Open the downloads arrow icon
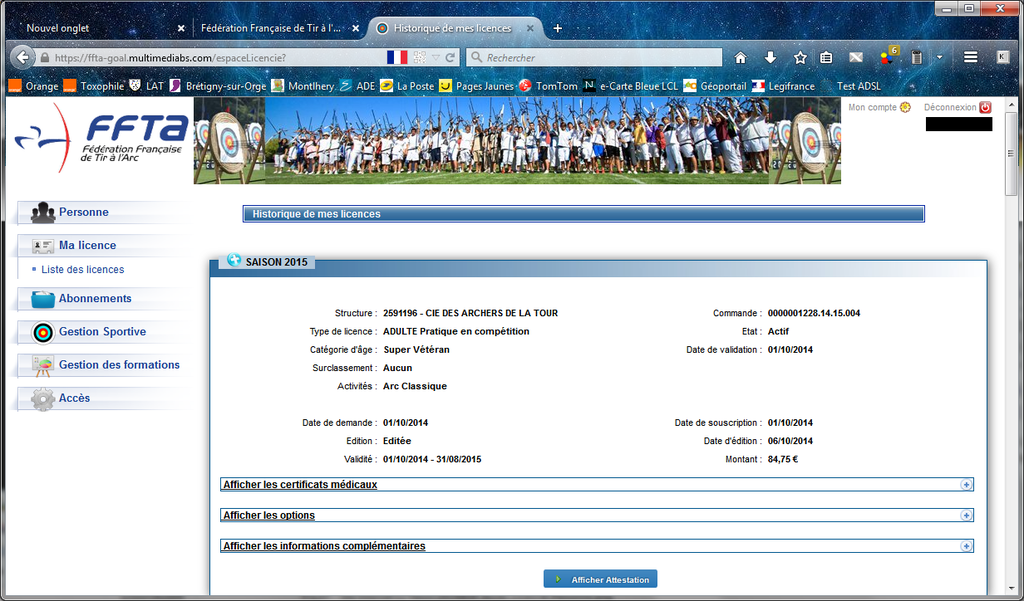The width and height of the screenshot is (1024, 601). (x=770, y=58)
